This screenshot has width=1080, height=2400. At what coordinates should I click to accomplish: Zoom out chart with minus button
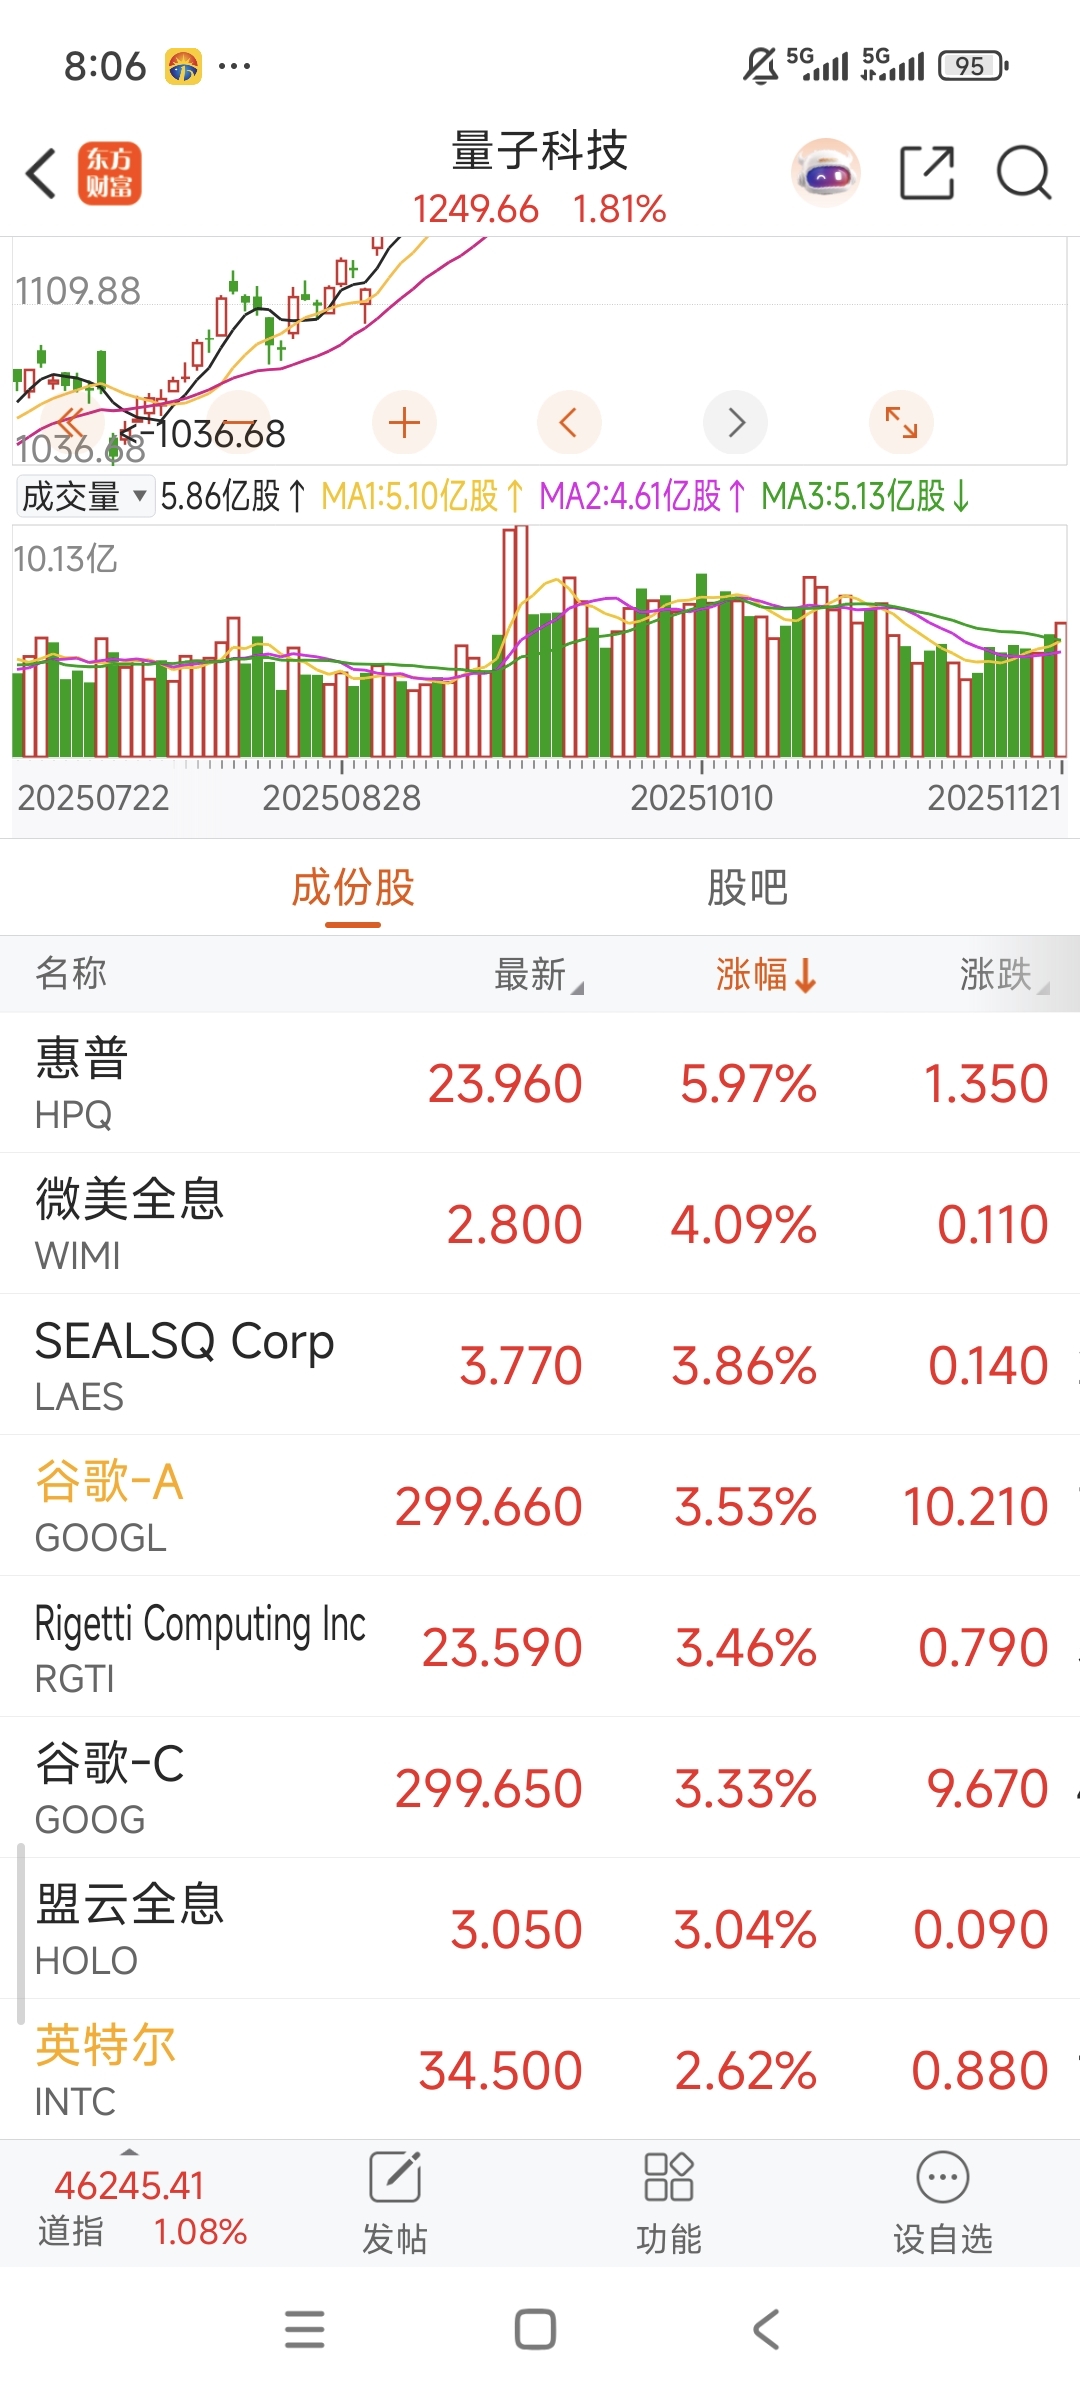point(238,423)
